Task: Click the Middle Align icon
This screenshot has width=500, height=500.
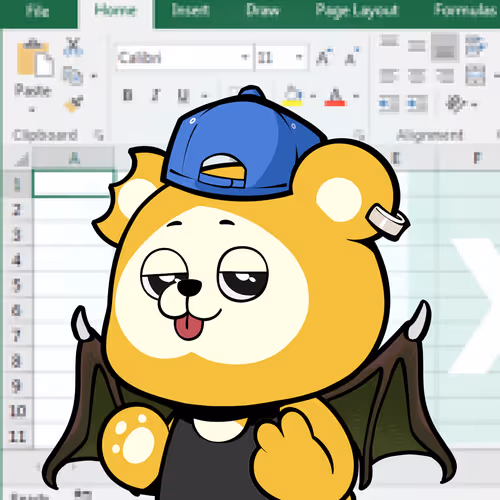Action: (417, 46)
